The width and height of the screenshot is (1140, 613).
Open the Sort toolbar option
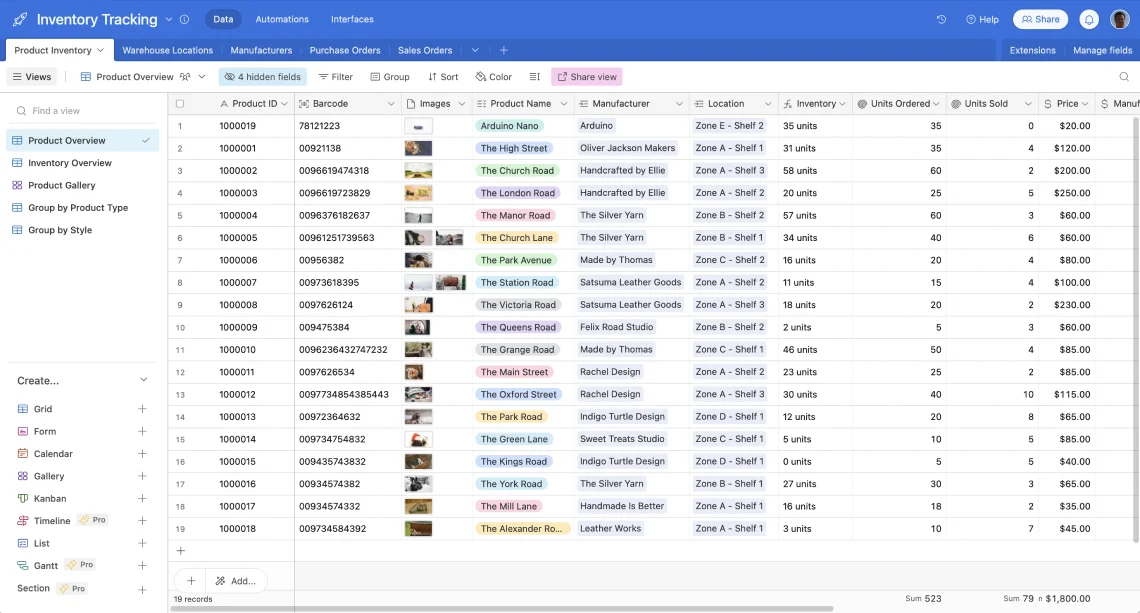443,77
